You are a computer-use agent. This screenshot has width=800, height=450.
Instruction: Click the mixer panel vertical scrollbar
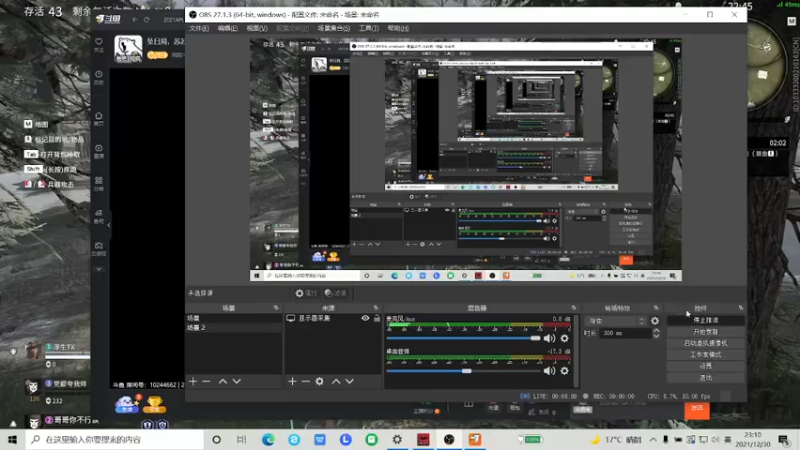(x=577, y=351)
